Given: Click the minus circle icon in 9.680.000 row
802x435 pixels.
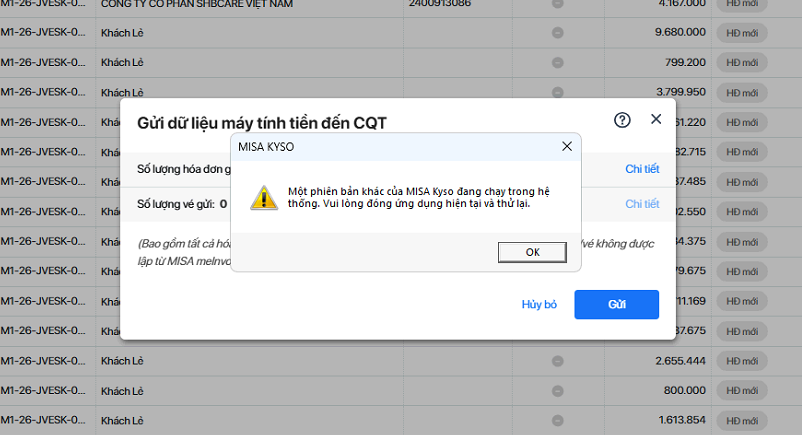Looking at the screenshot, I should pos(557,33).
